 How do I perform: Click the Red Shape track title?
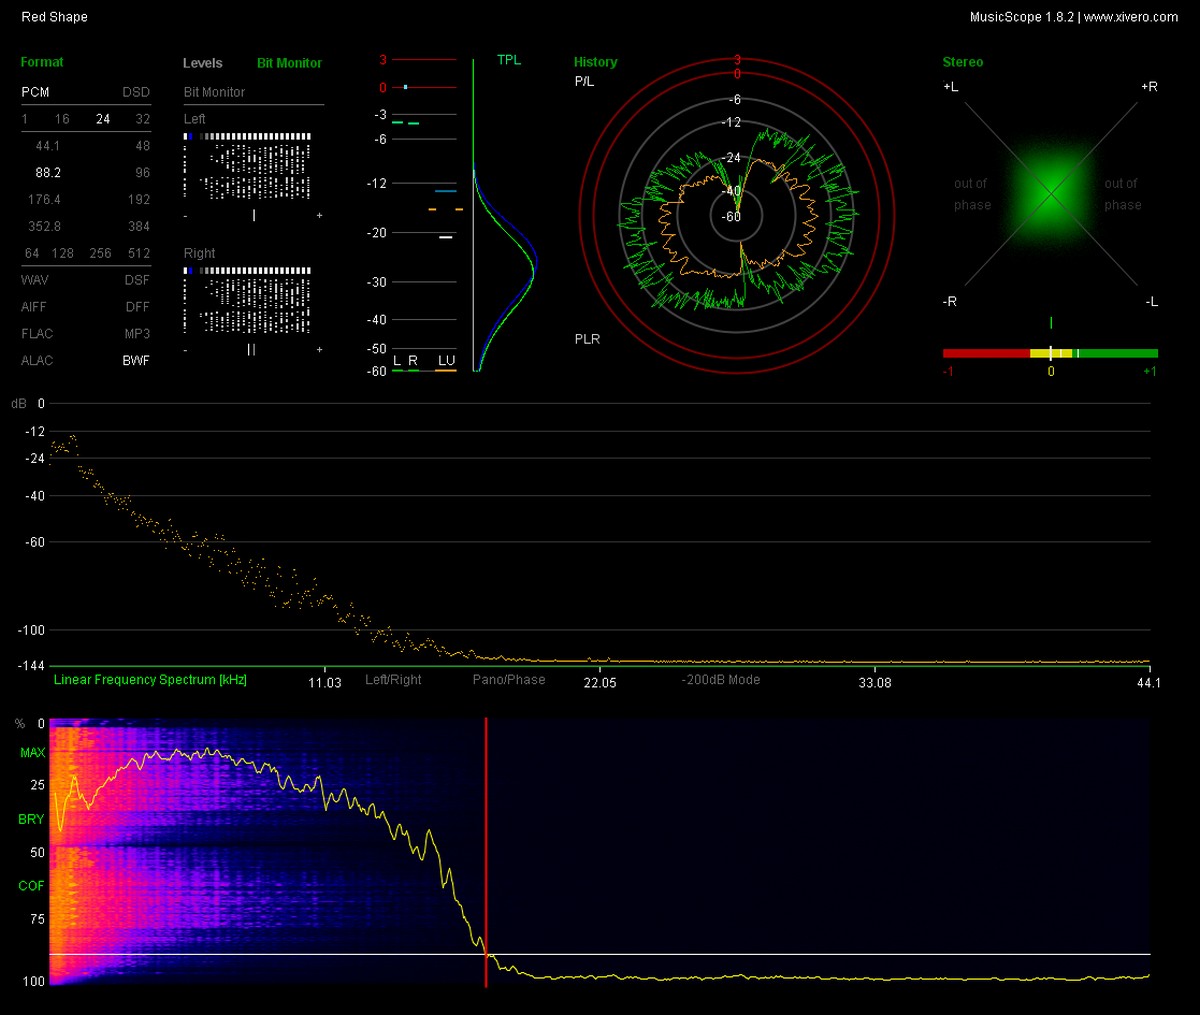(54, 17)
